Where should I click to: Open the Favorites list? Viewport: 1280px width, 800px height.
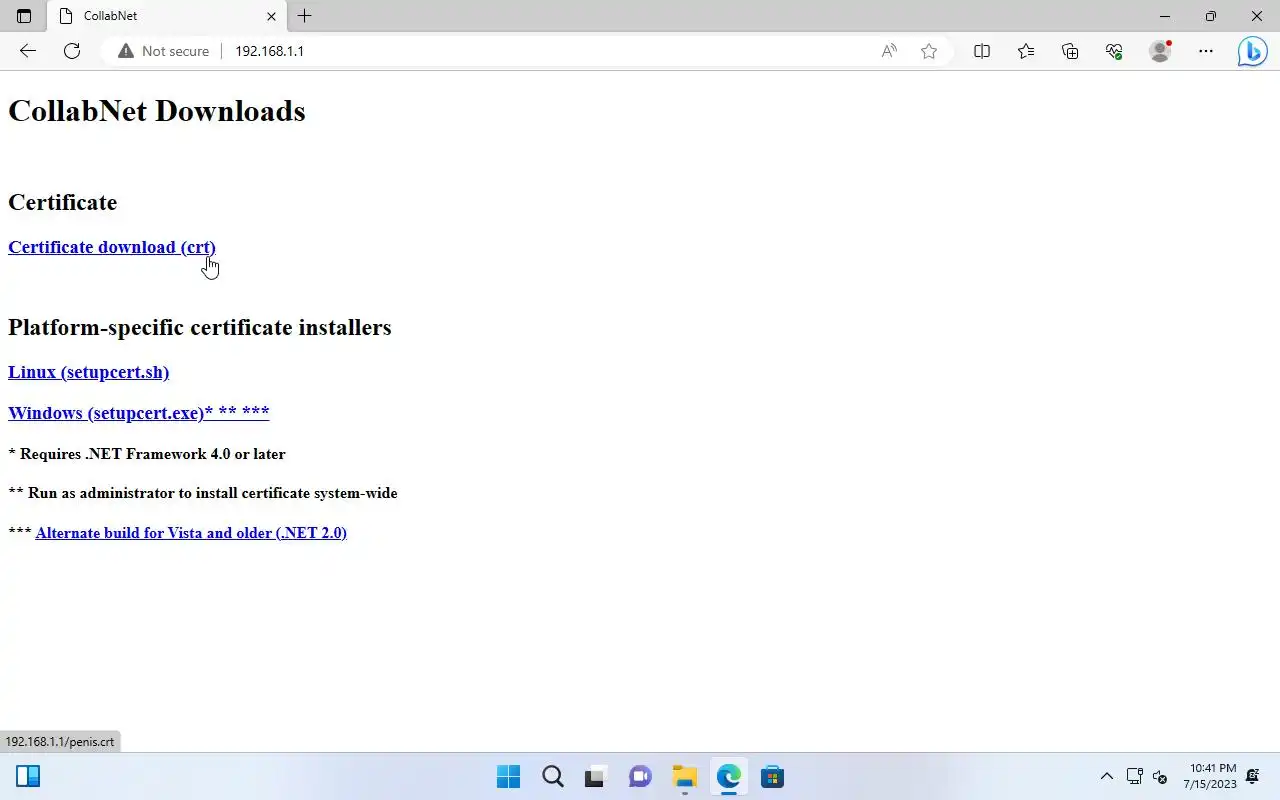coord(1026,51)
